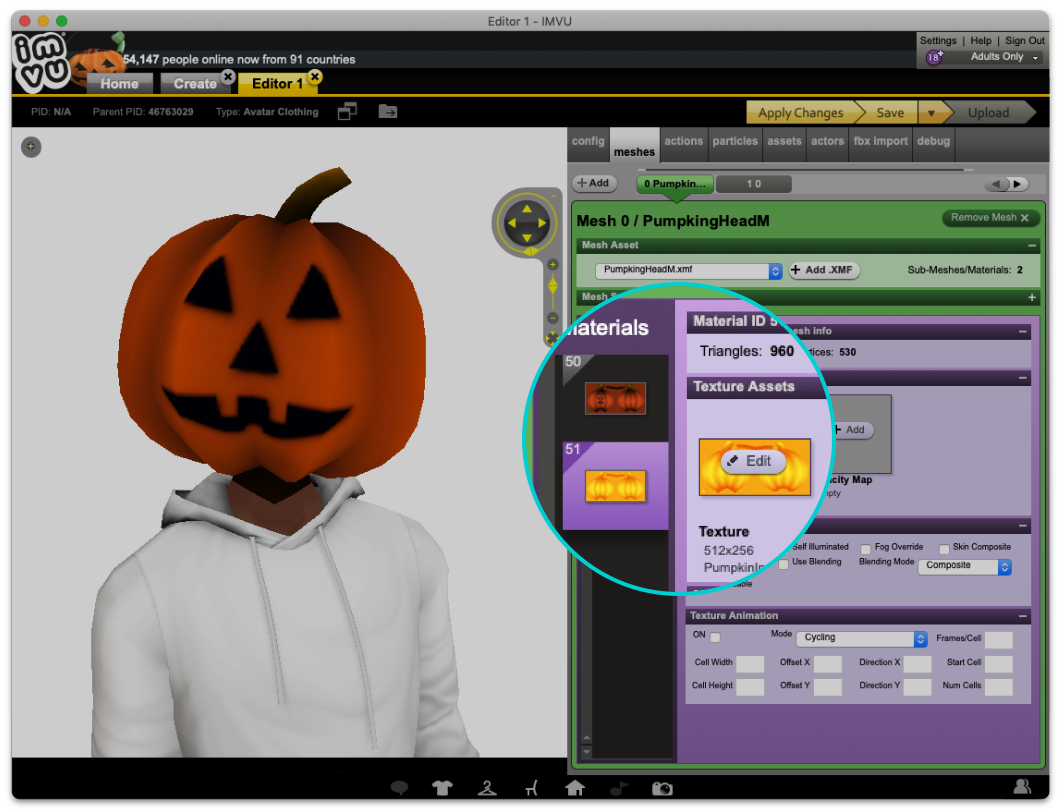The image size is (1060, 810).
Task: Pan camera left with the left arrow
Action: tap(512, 222)
